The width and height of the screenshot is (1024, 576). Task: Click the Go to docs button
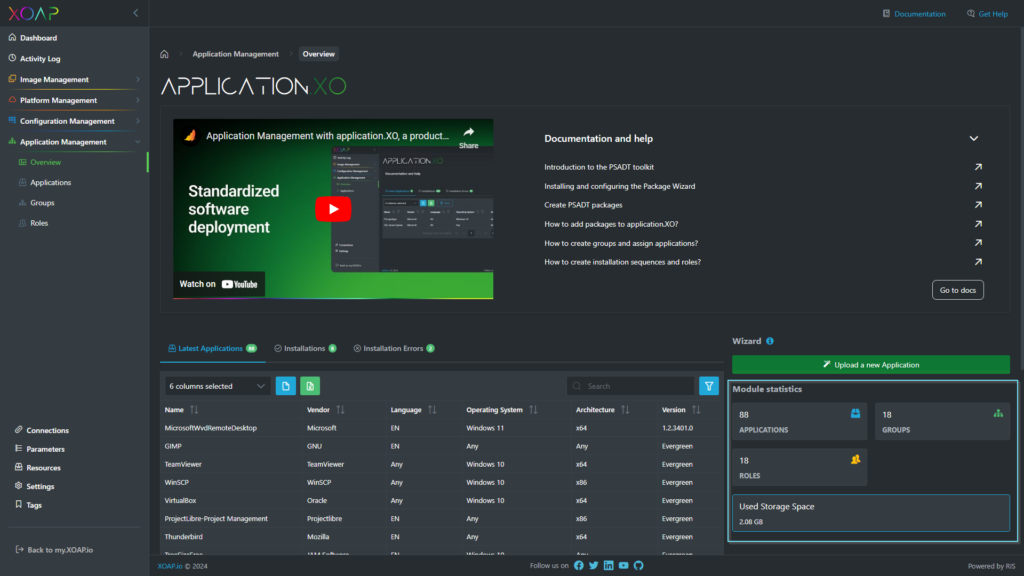(957, 290)
